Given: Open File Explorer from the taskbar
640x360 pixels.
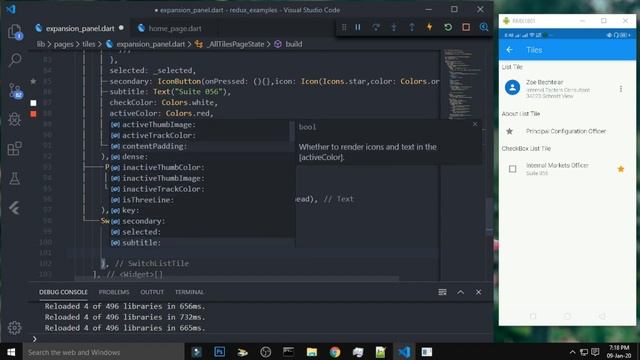Looking at the screenshot, I should tap(312, 352).
